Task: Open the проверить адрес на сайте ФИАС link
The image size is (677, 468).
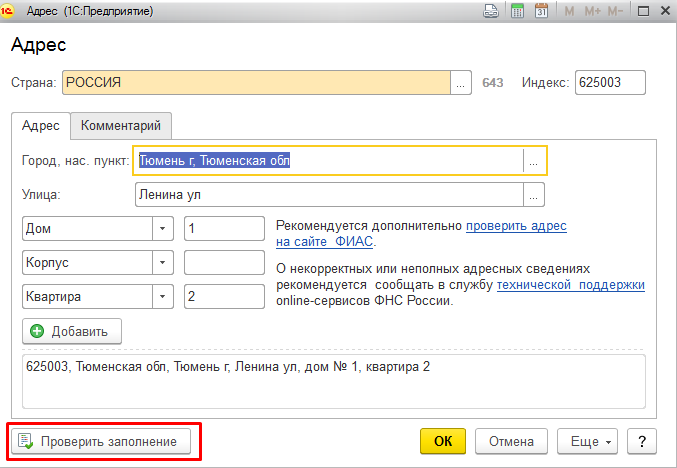Action: point(516,227)
